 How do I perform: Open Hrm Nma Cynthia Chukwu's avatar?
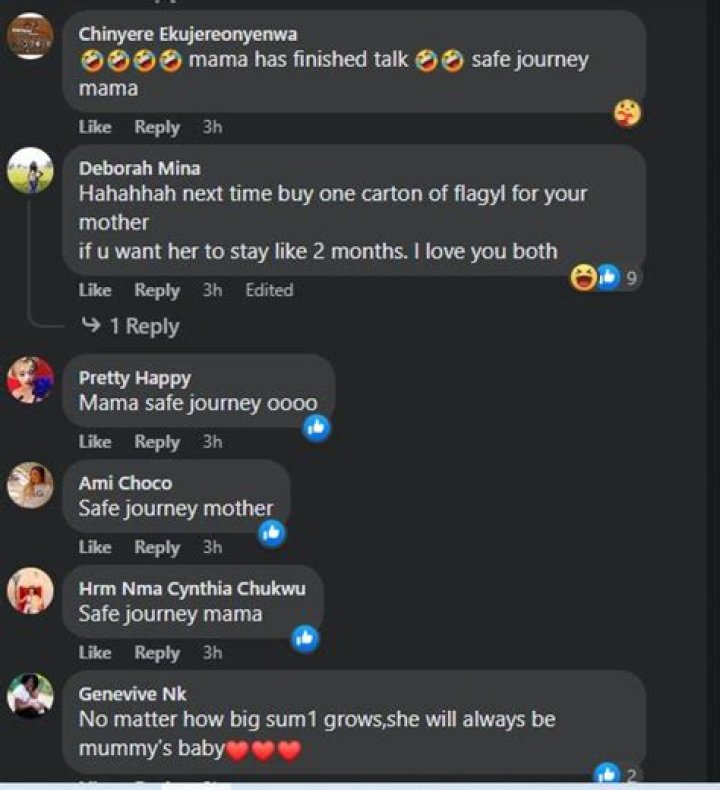[x=30, y=591]
